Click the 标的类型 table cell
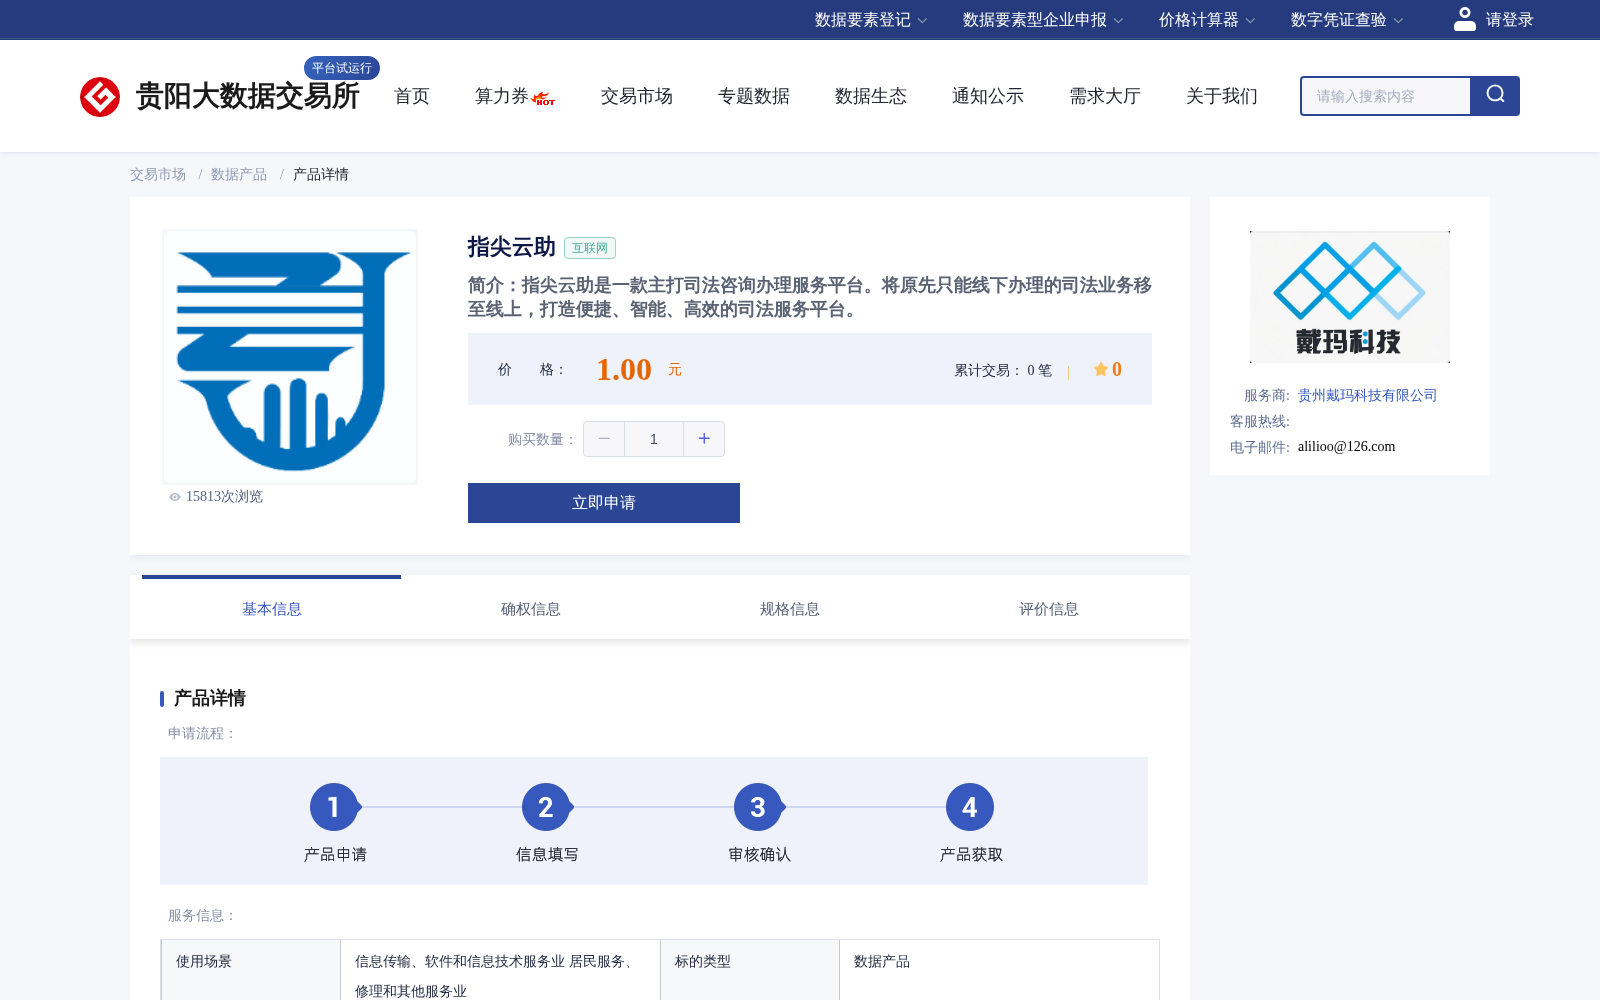 click(x=750, y=970)
